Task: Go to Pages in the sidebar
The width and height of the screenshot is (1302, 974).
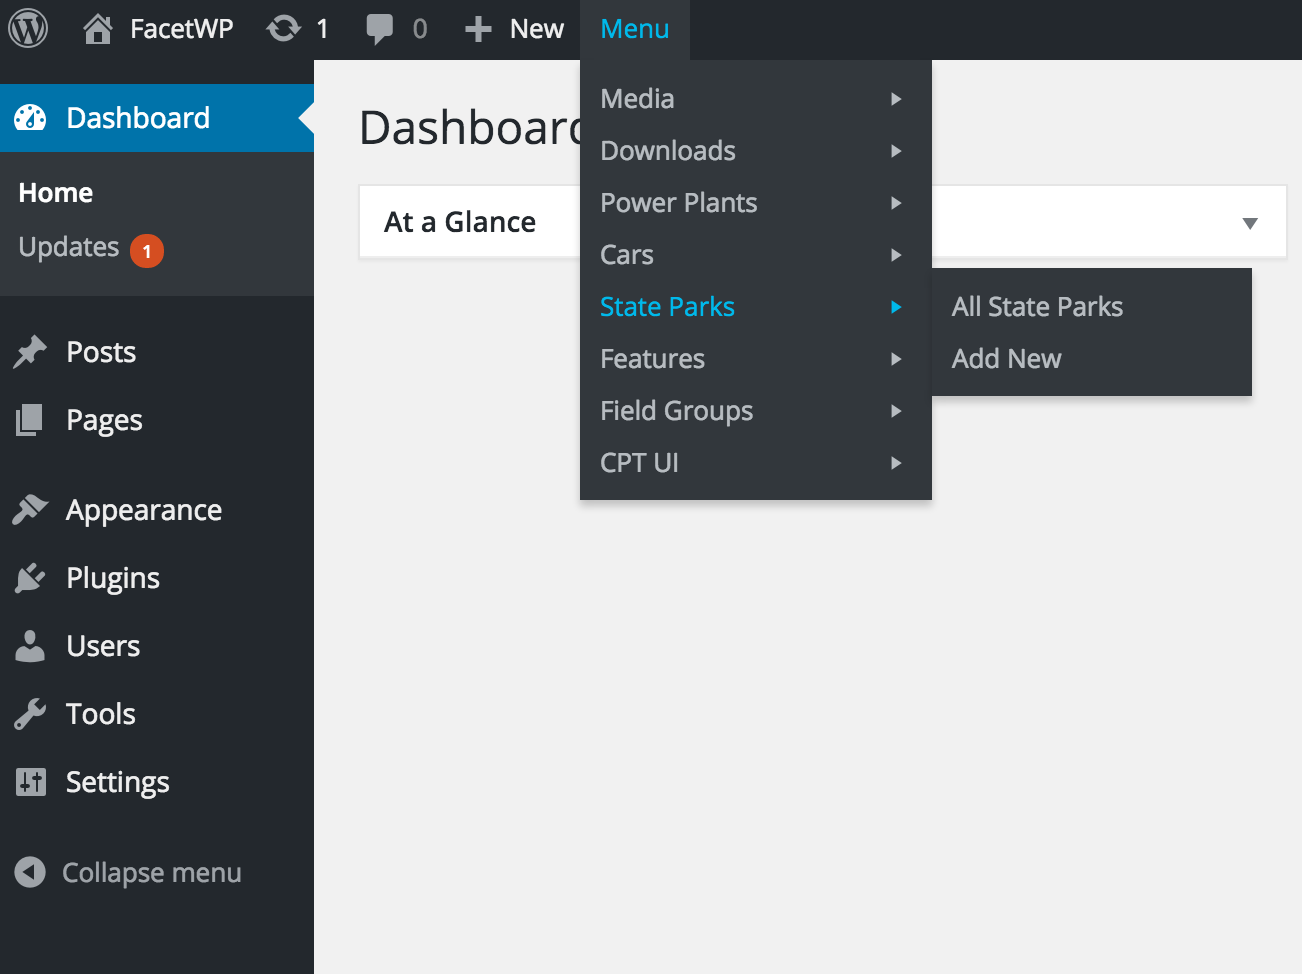Action: point(104,420)
